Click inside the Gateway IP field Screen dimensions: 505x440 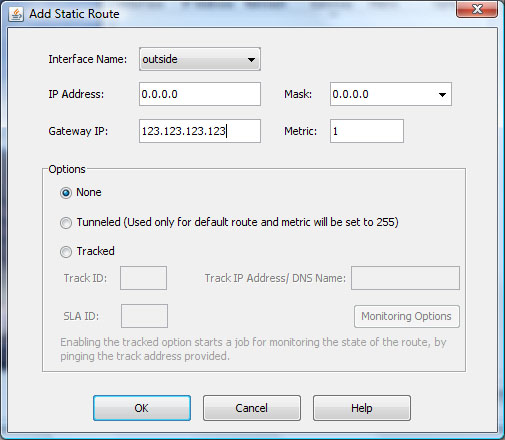pyautogui.click(x=200, y=131)
